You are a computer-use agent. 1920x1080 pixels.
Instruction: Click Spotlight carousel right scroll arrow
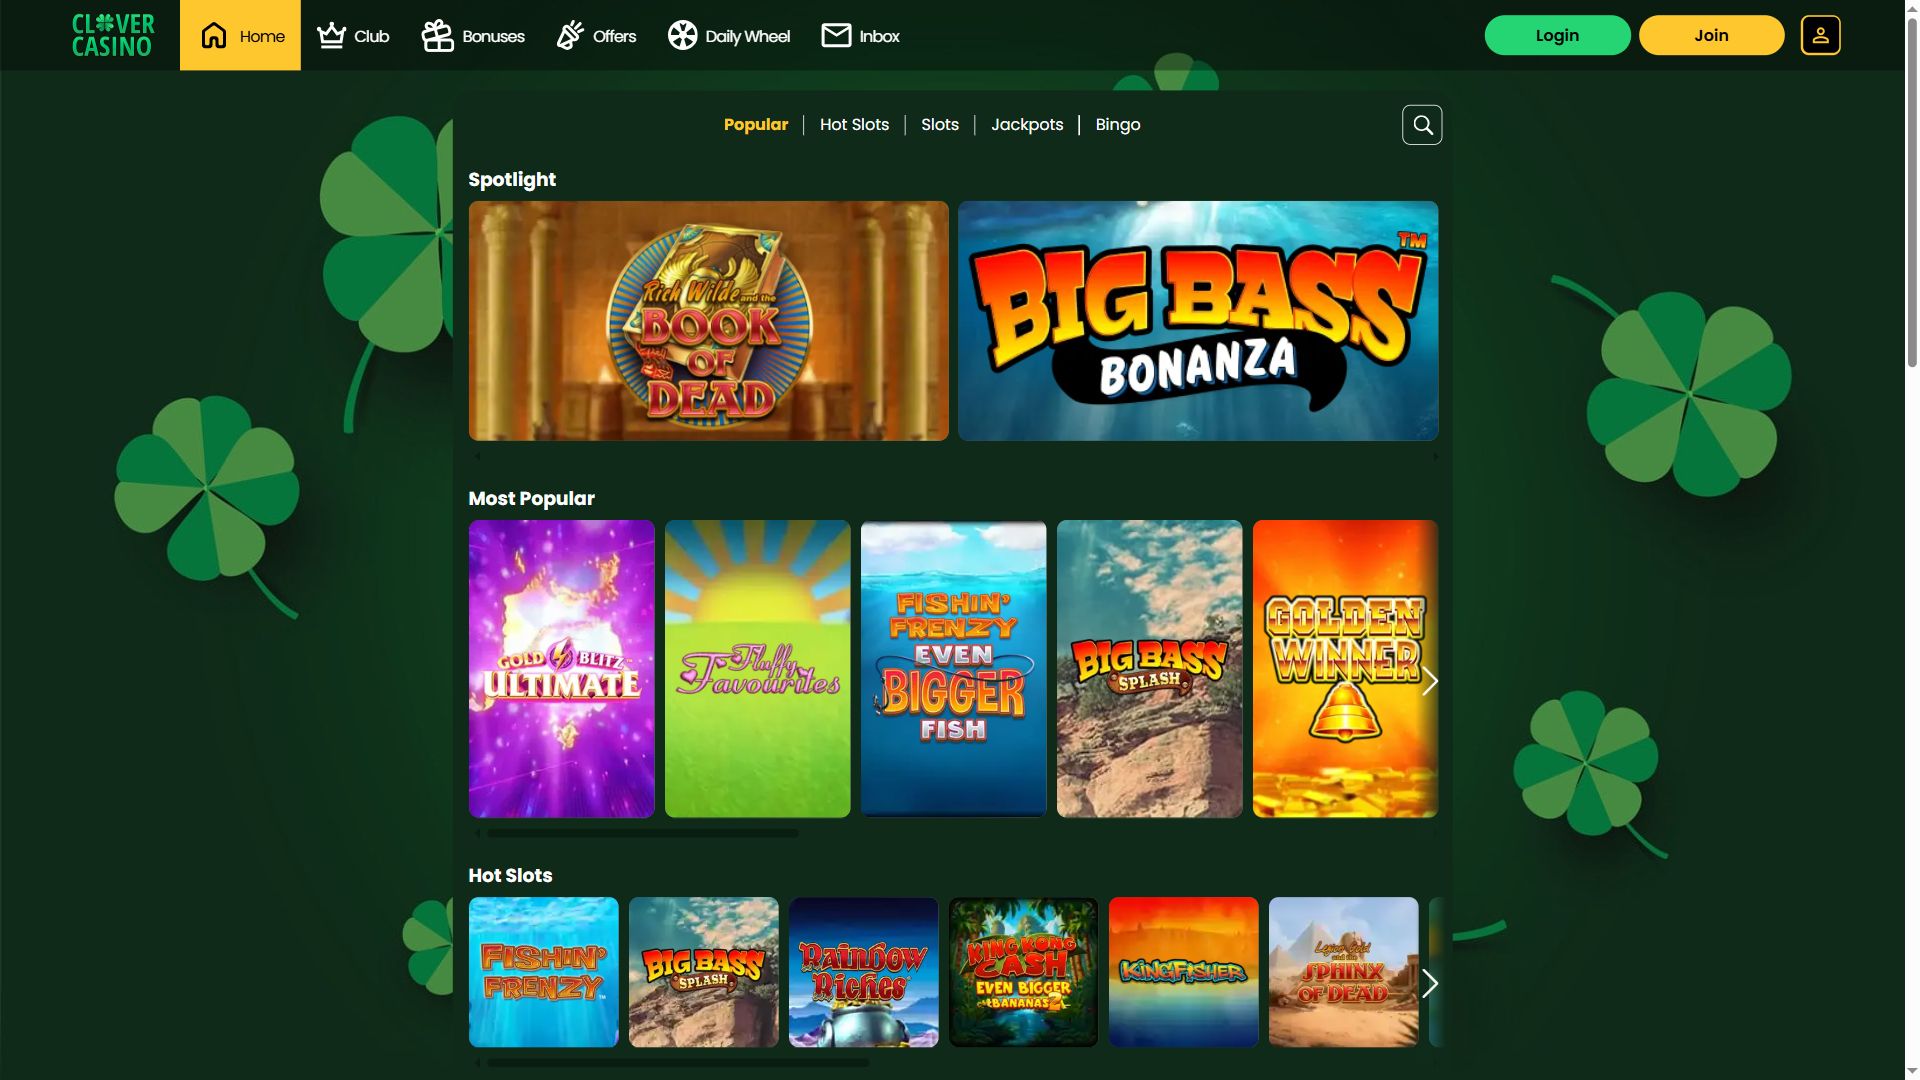(x=1435, y=456)
